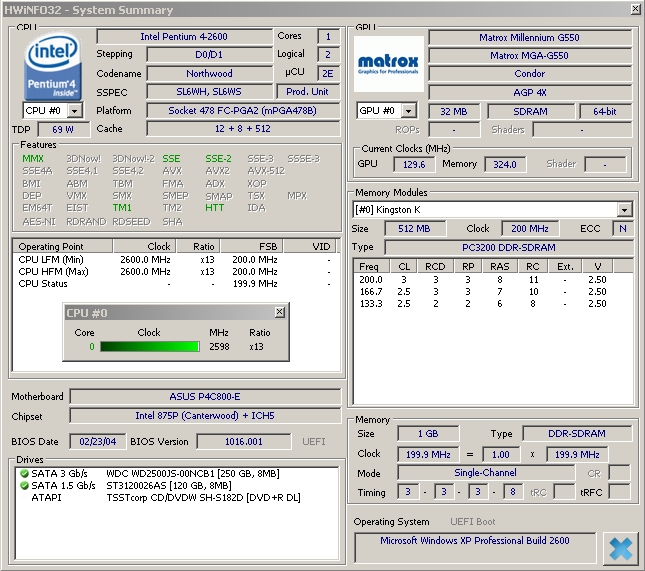Click green status icon for SATA 1.5 Gb/s drive

click(x=24, y=485)
